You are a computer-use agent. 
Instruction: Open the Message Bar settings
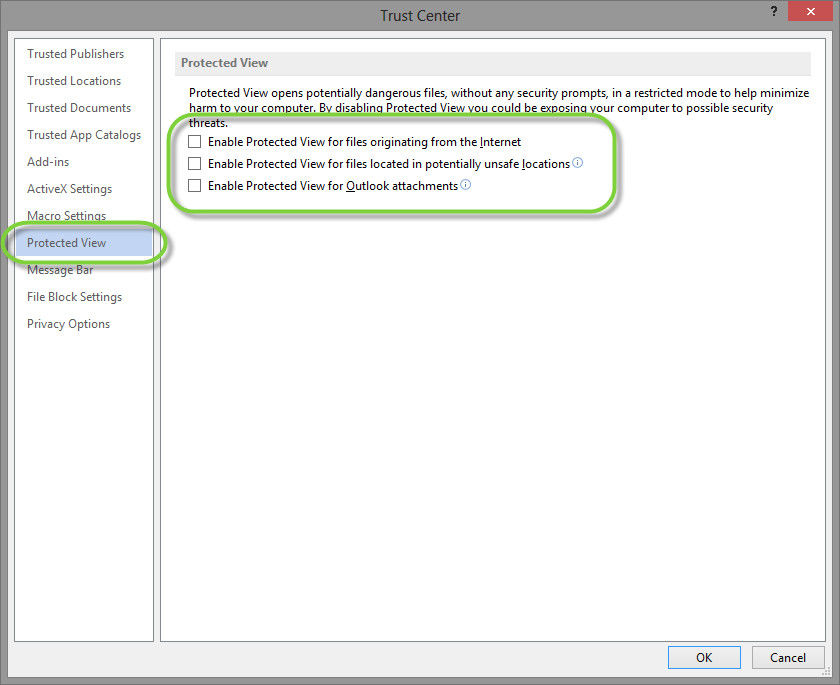[x=60, y=270]
